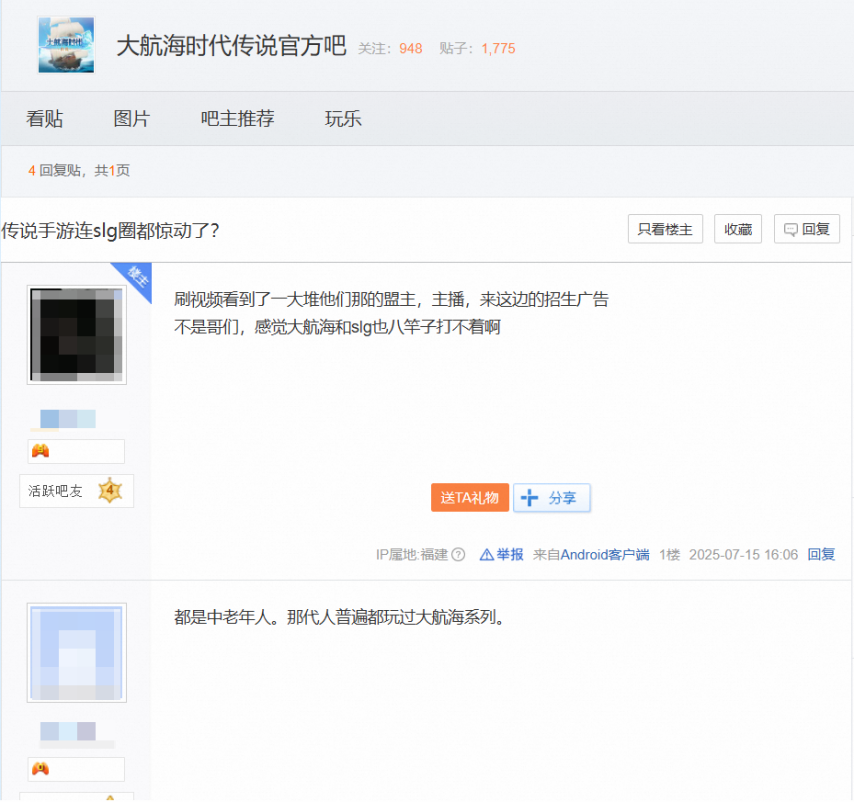Toggle 只看楼主 to show only OP posts

[665, 228]
